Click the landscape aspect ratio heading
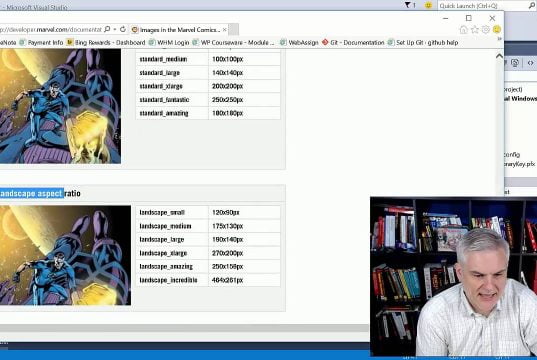The image size is (537, 360). tap(40, 194)
